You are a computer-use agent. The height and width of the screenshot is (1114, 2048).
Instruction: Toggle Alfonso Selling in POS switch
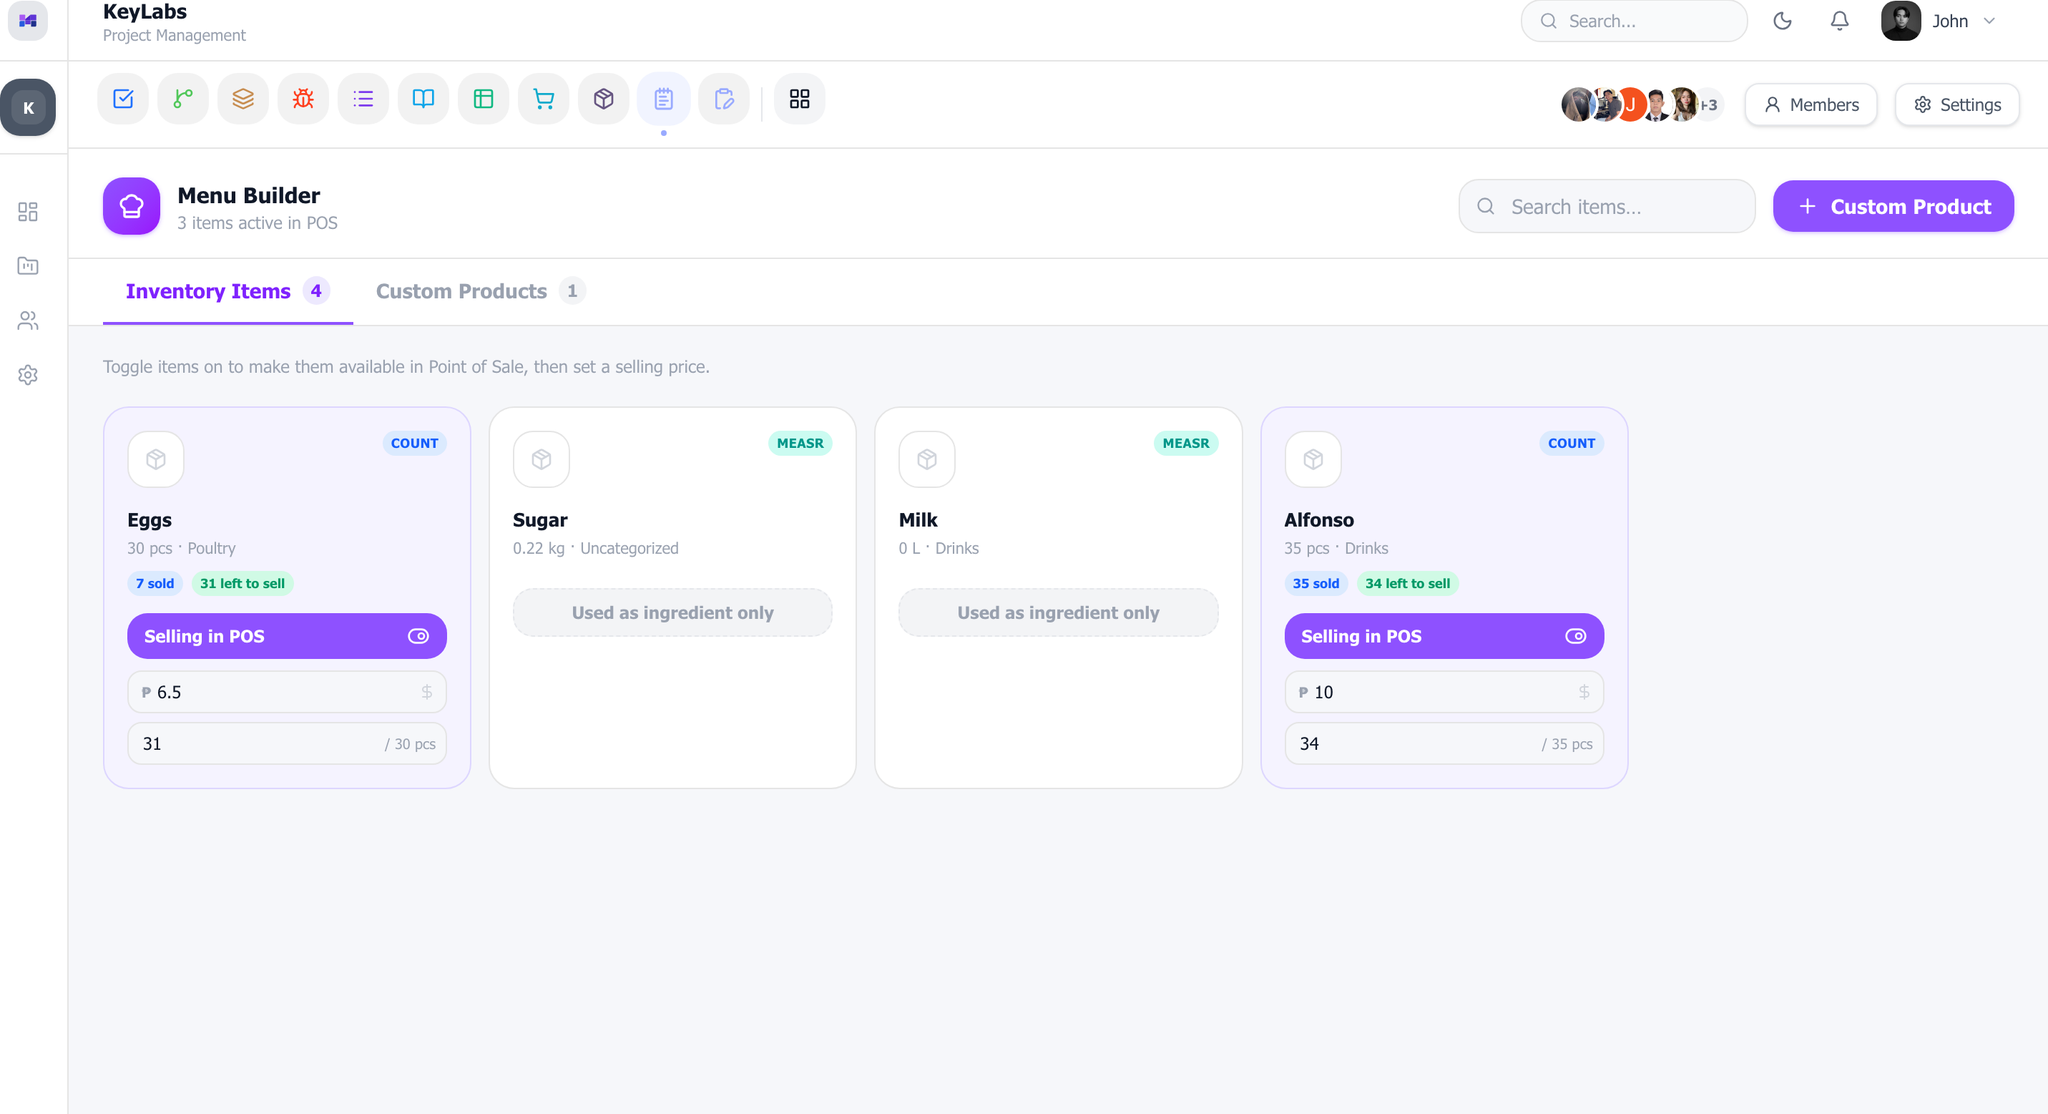[1444, 636]
